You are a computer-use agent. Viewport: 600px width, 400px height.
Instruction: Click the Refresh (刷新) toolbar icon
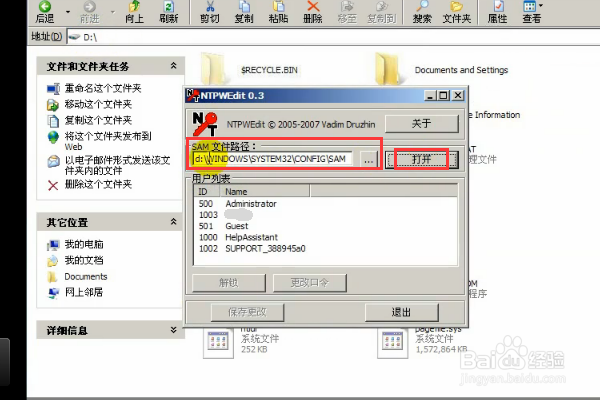[x=168, y=11]
